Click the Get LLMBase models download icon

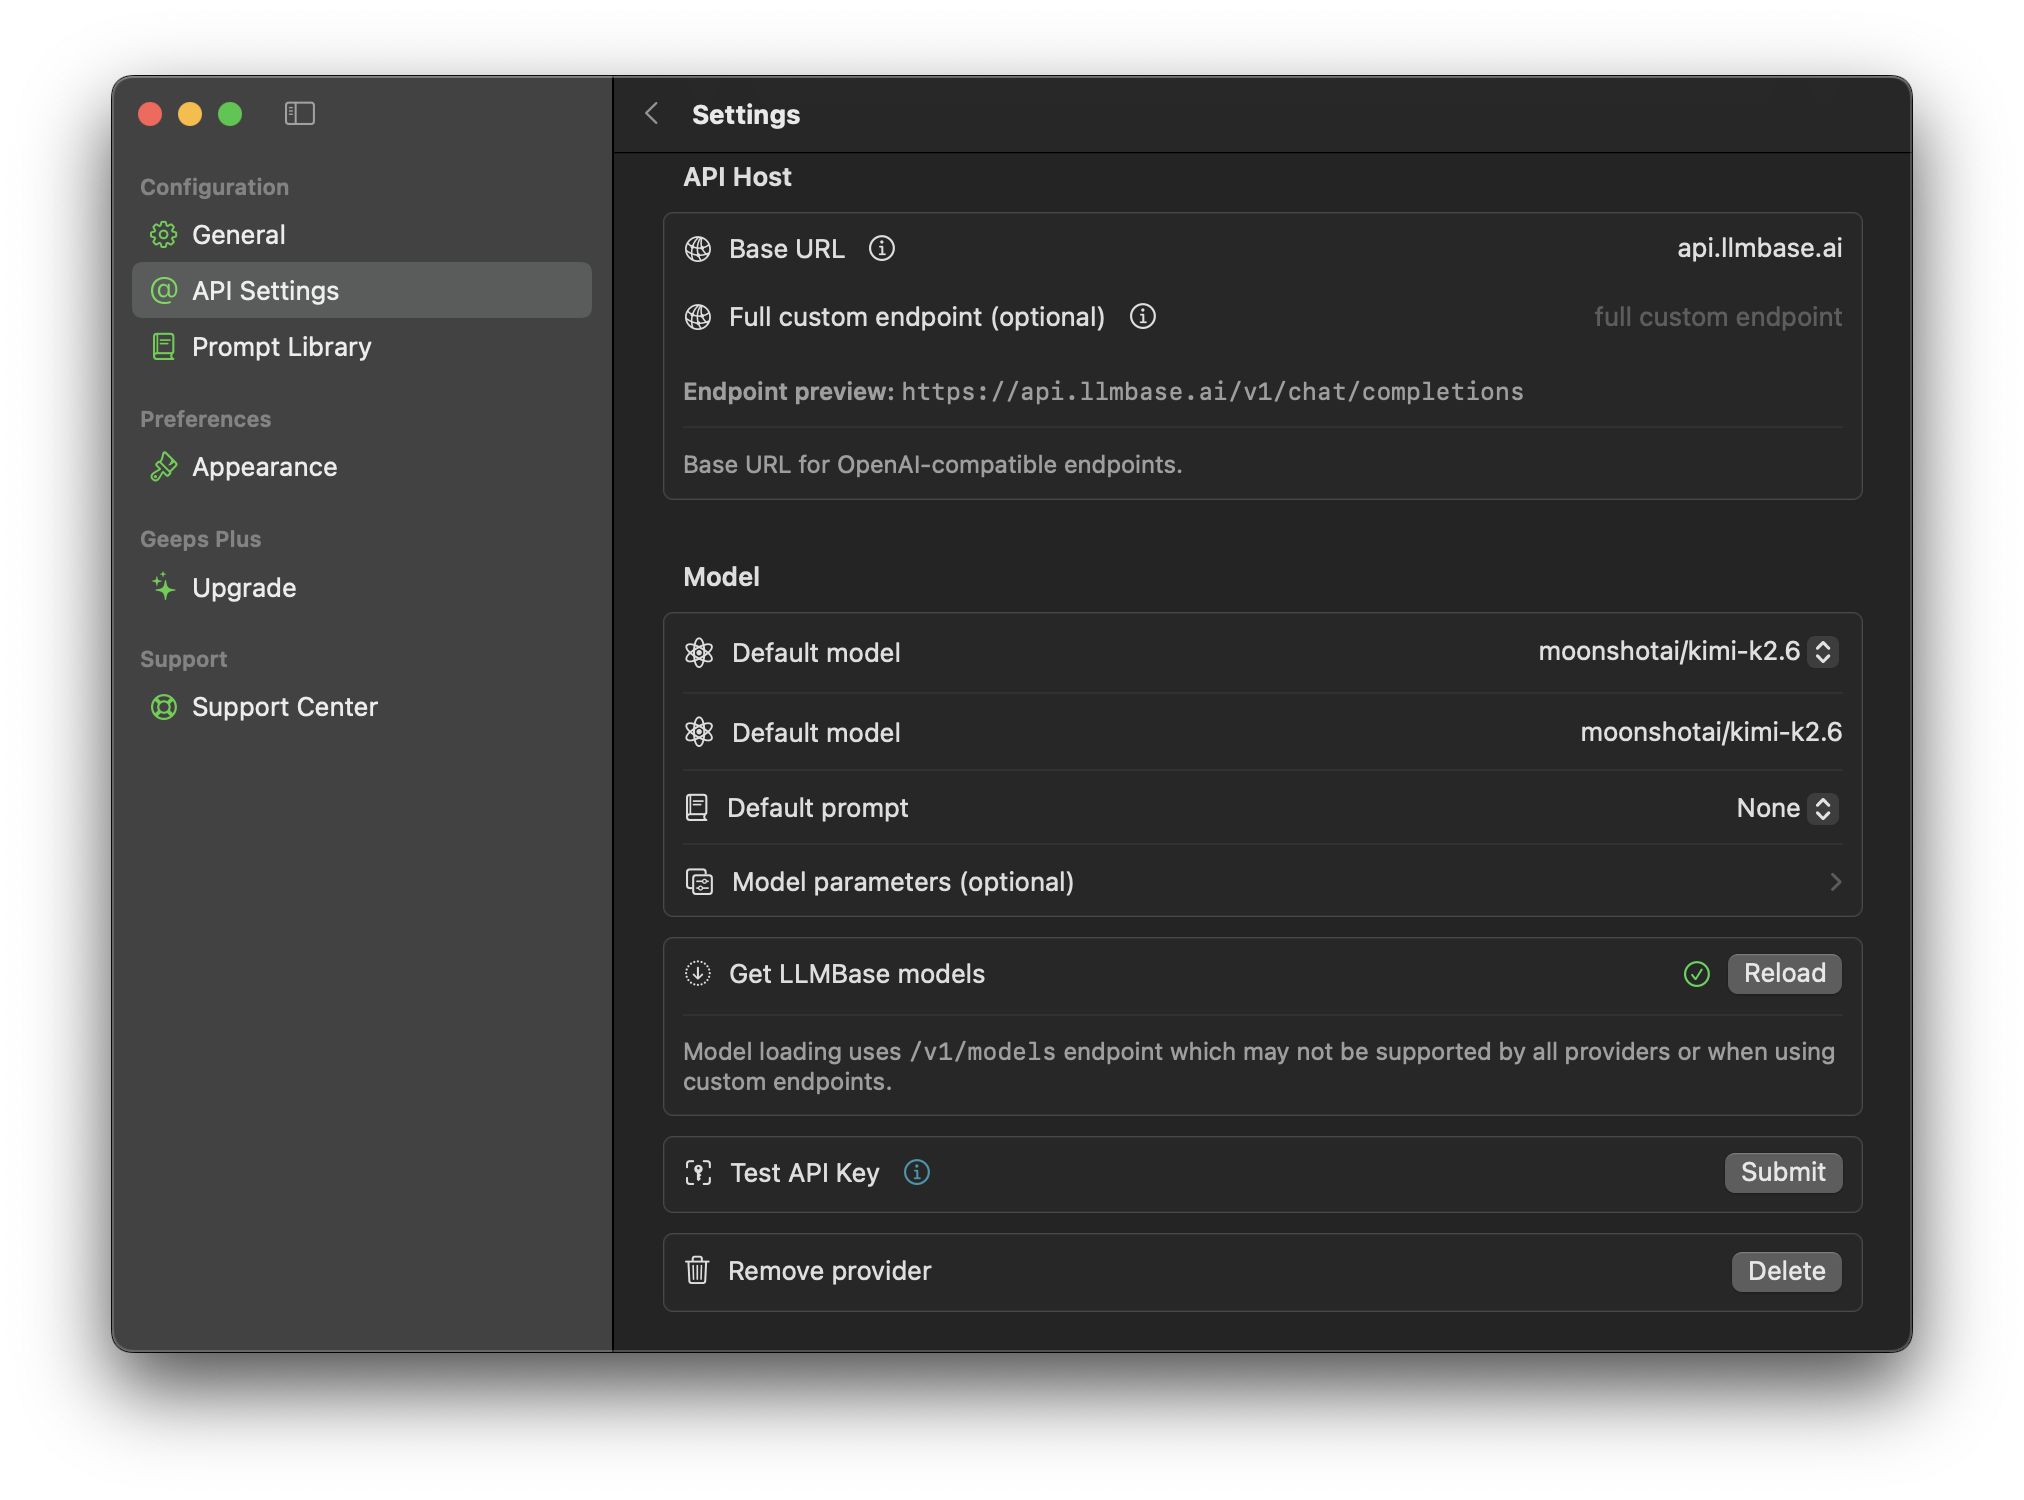point(698,973)
